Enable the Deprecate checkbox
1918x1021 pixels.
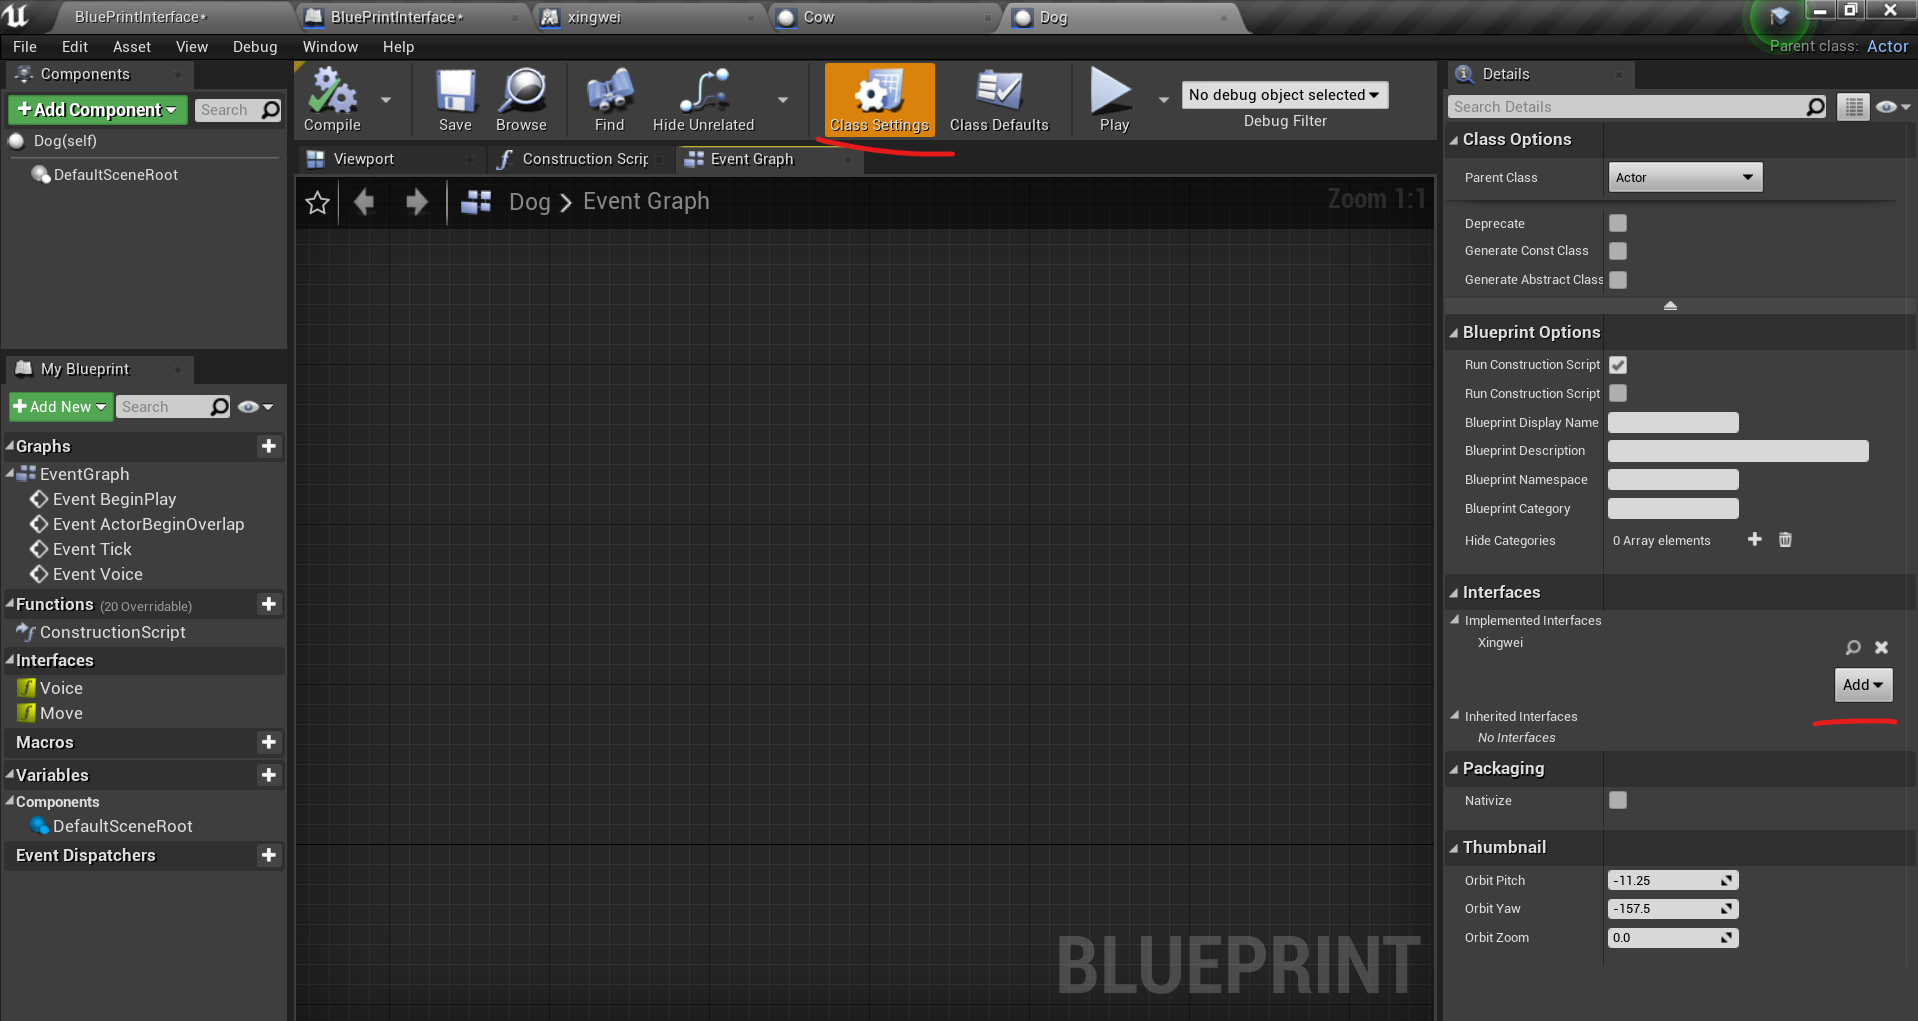tap(1618, 223)
